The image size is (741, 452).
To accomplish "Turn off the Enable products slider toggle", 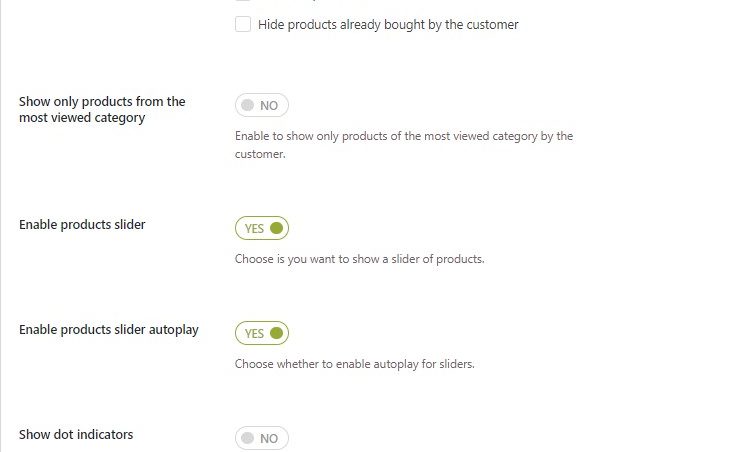I will click(262, 228).
